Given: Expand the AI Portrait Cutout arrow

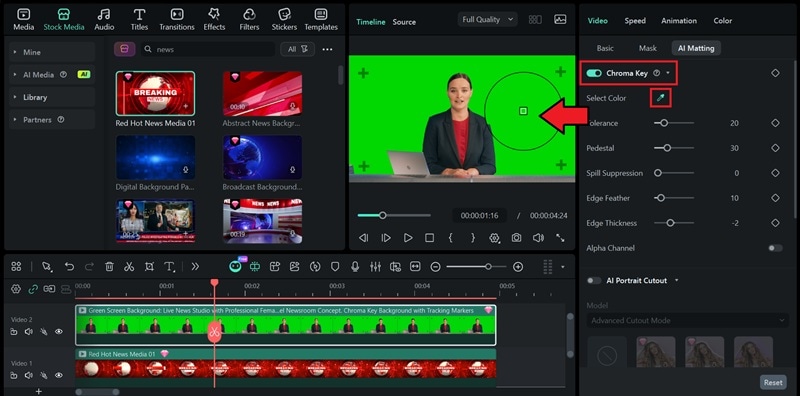Looking at the screenshot, I should click(677, 280).
